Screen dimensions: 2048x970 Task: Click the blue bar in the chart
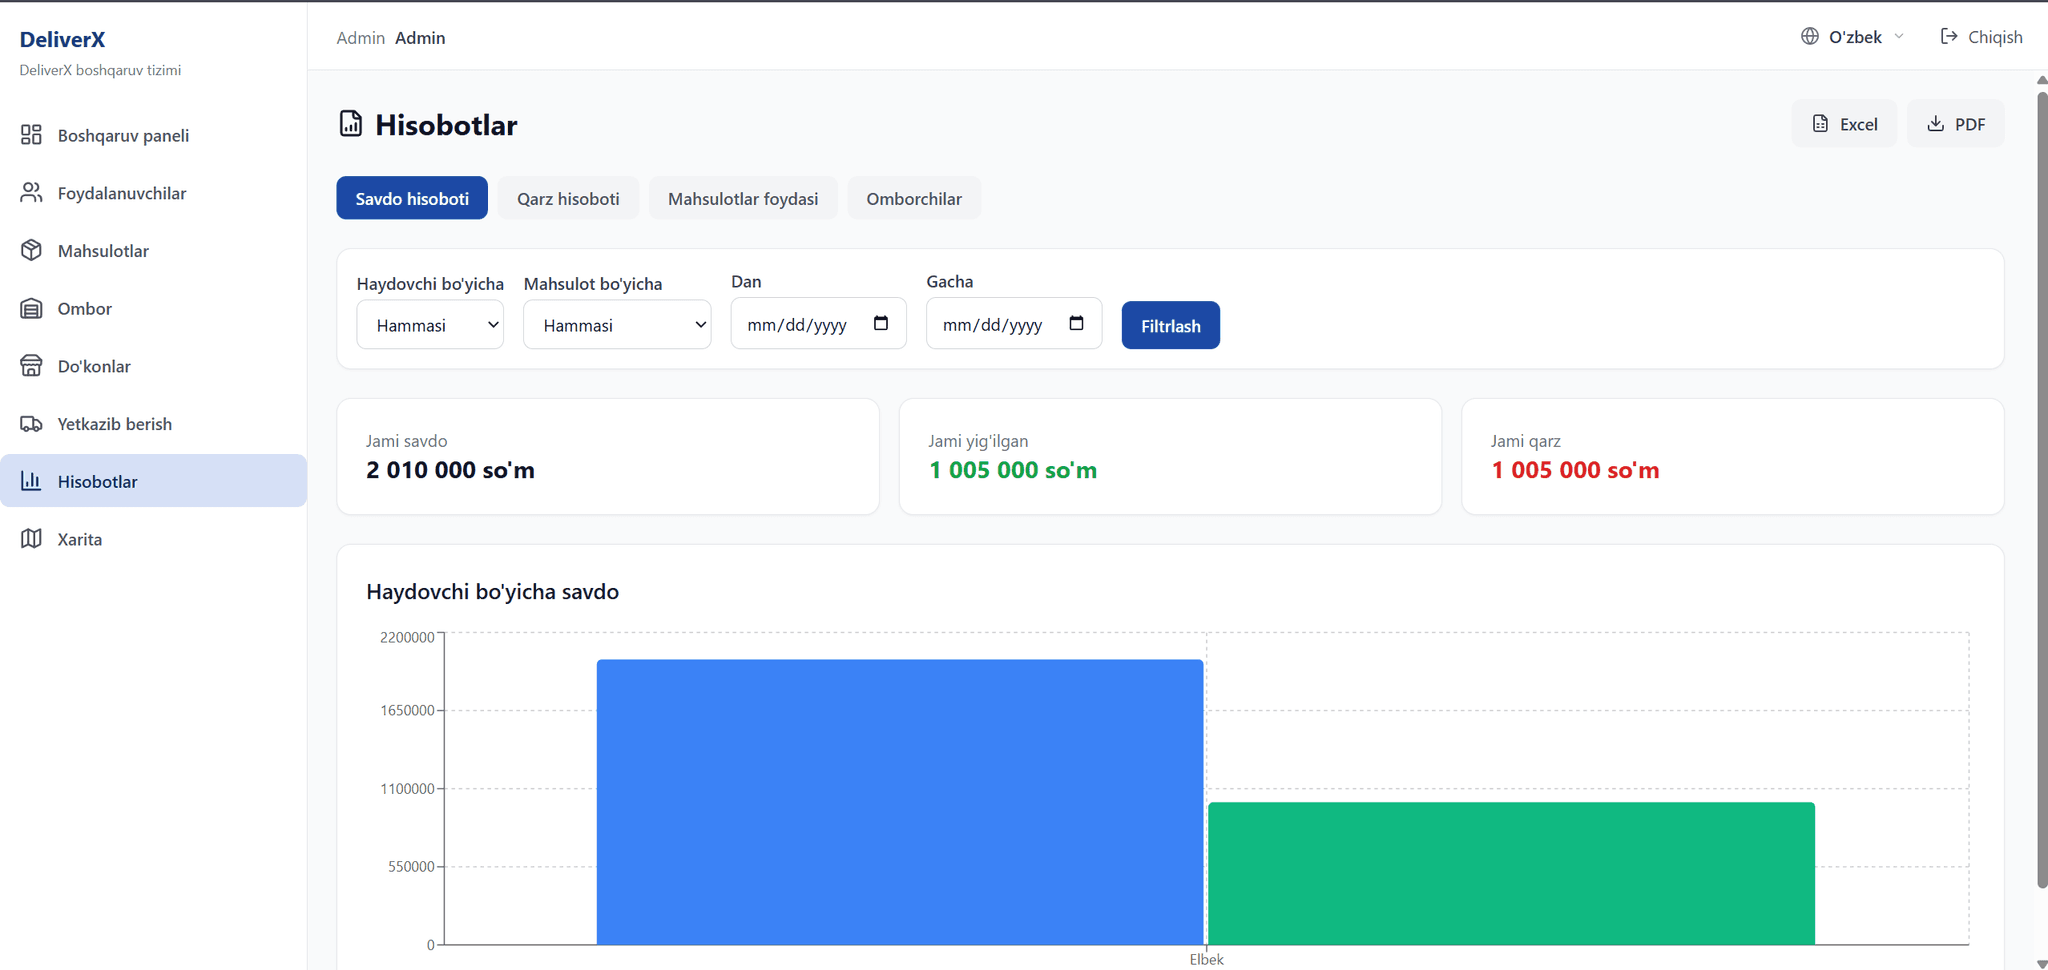(899, 802)
